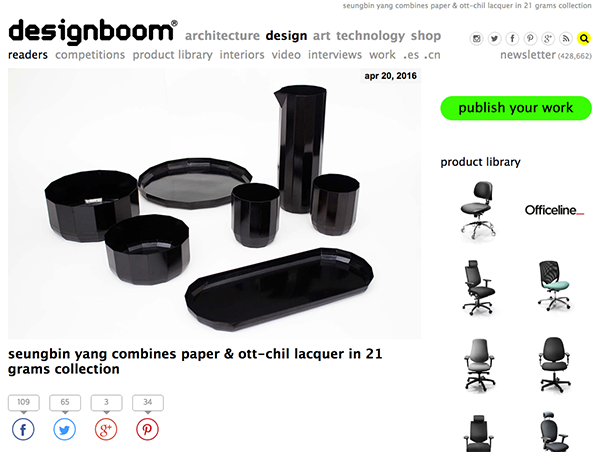Switch to the interviews tab

[335, 55]
